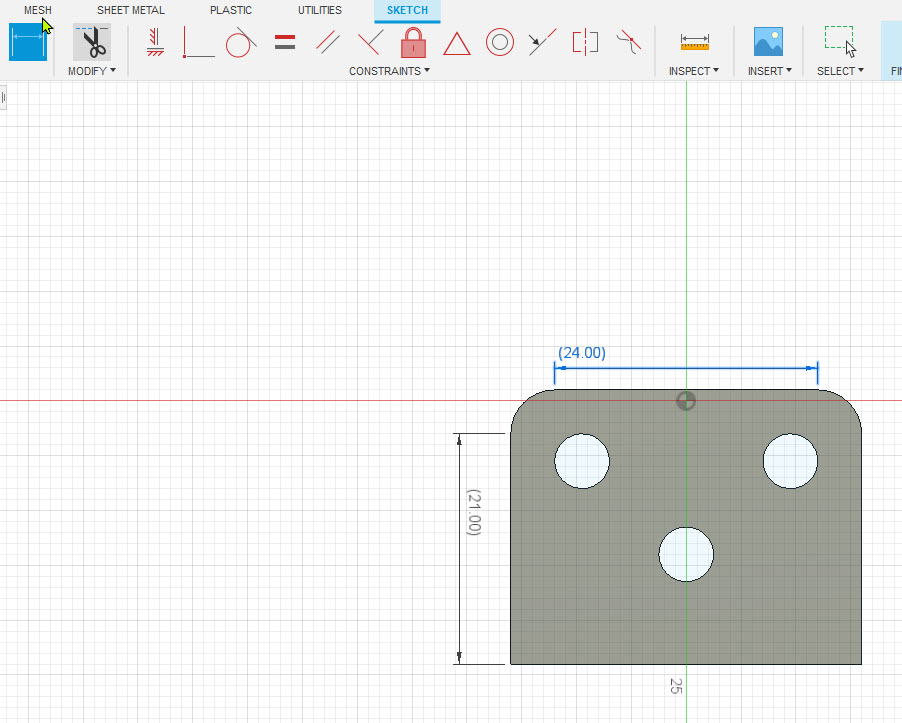902x723 pixels.
Task: Apply the Tangent constraint
Action: (240, 42)
